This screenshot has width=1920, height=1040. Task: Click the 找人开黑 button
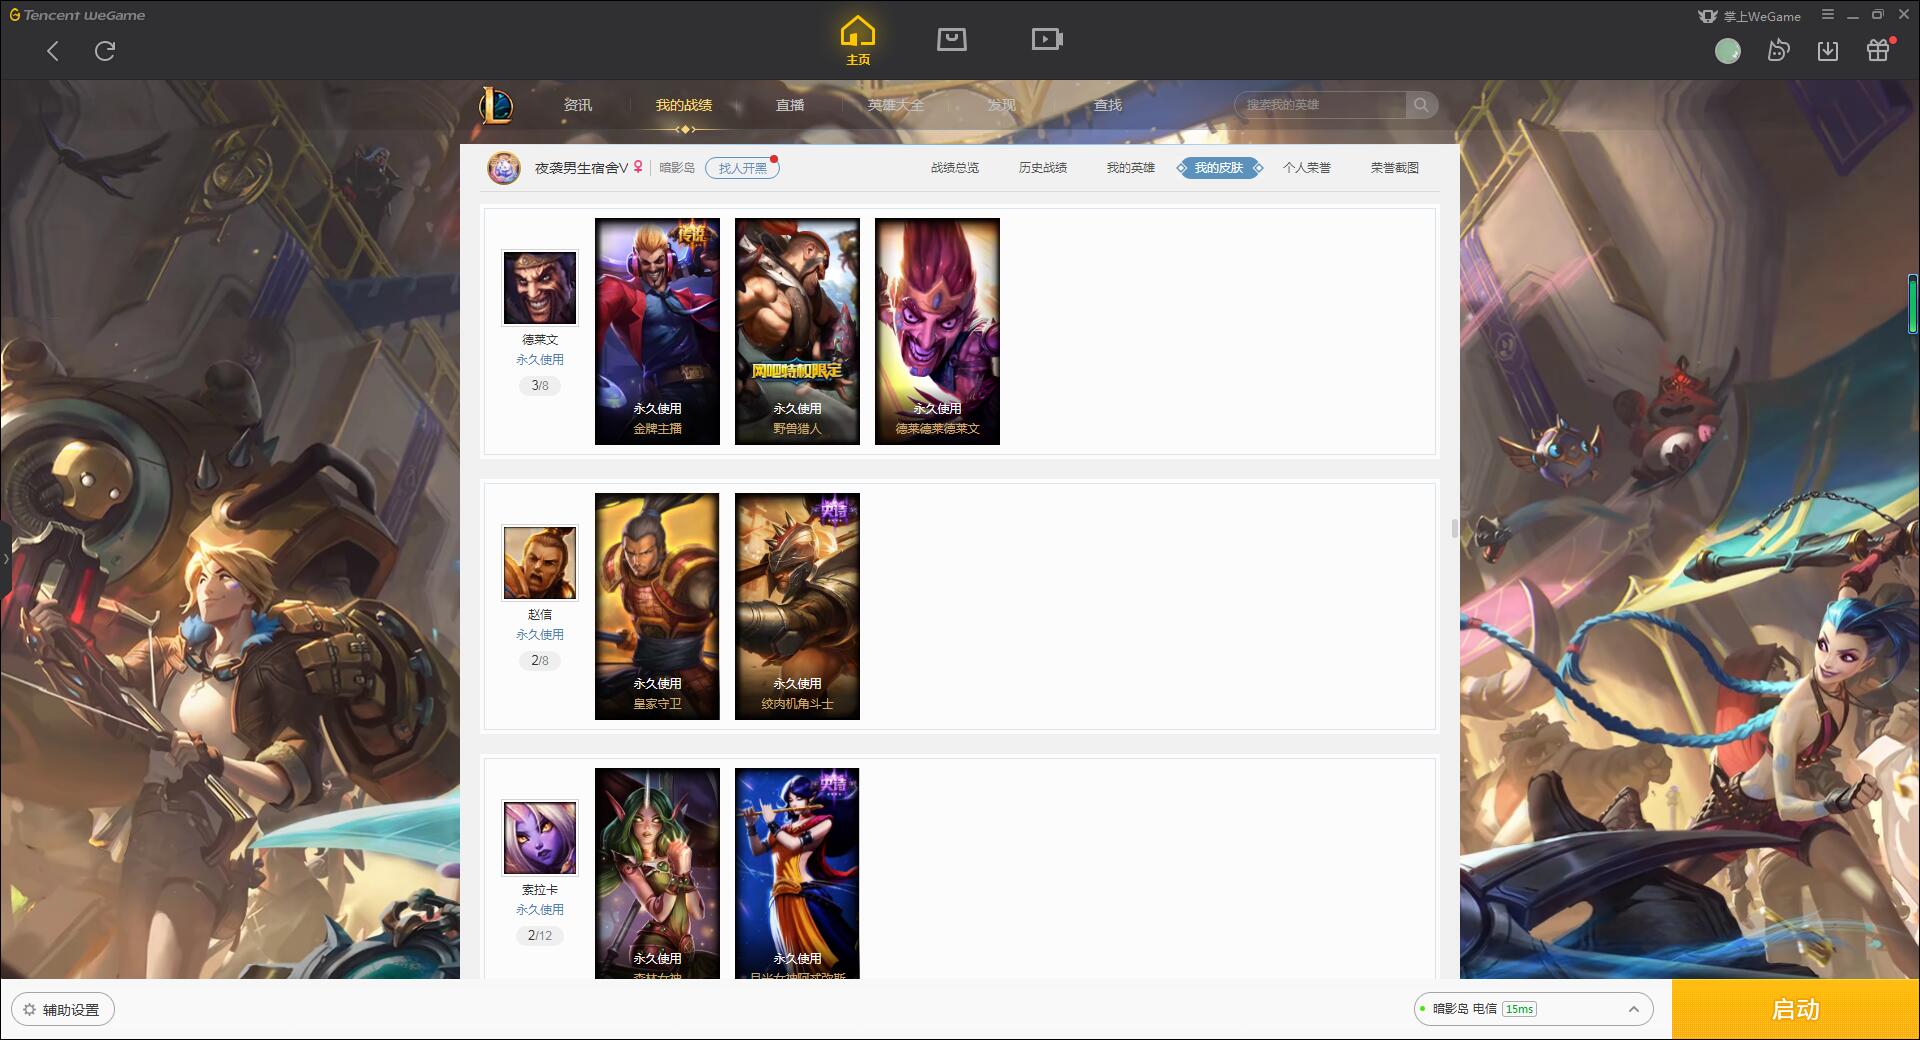click(x=742, y=168)
